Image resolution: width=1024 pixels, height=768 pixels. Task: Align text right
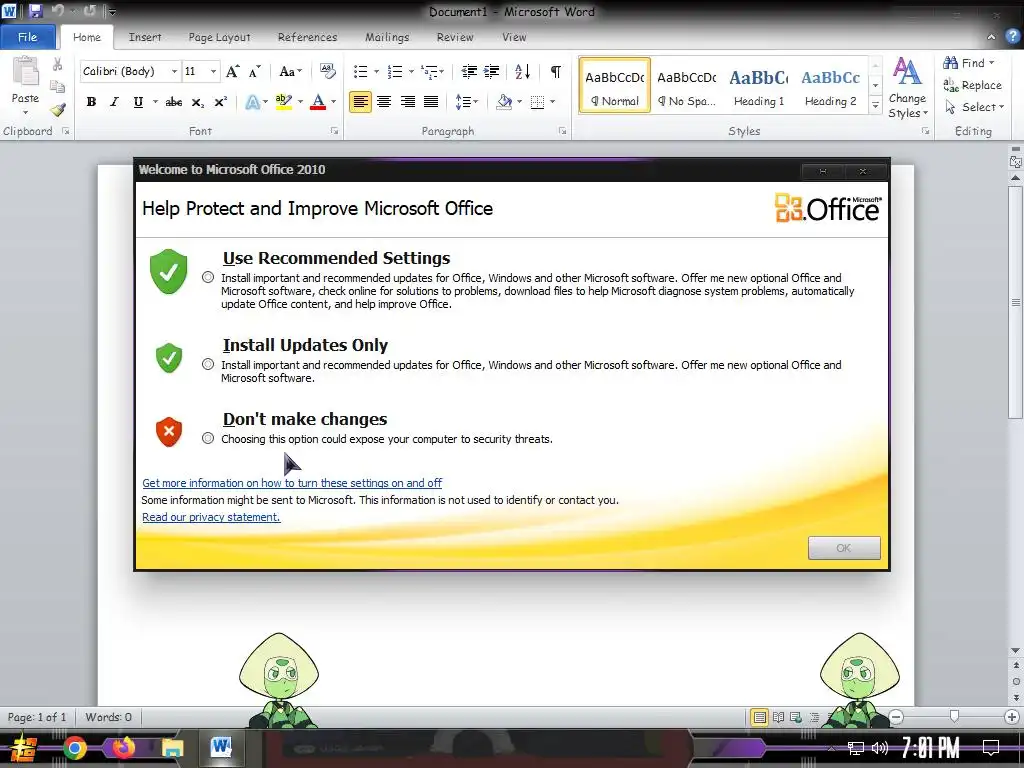click(408, 102)
